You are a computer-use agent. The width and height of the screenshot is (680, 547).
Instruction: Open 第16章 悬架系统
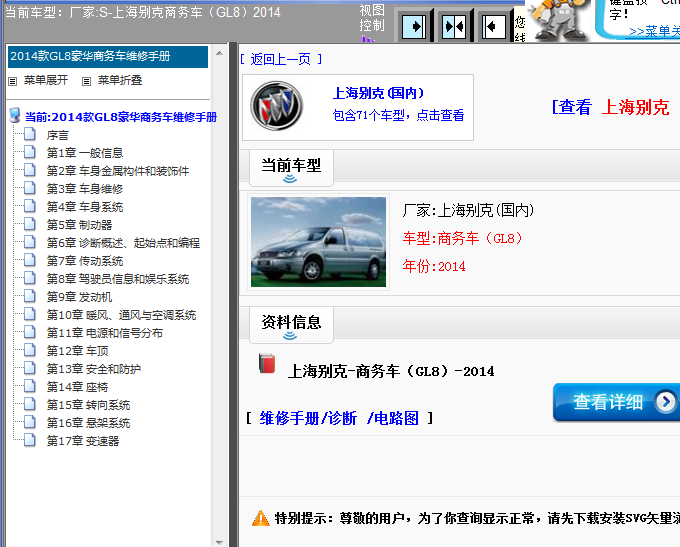[x=88, y=423]
